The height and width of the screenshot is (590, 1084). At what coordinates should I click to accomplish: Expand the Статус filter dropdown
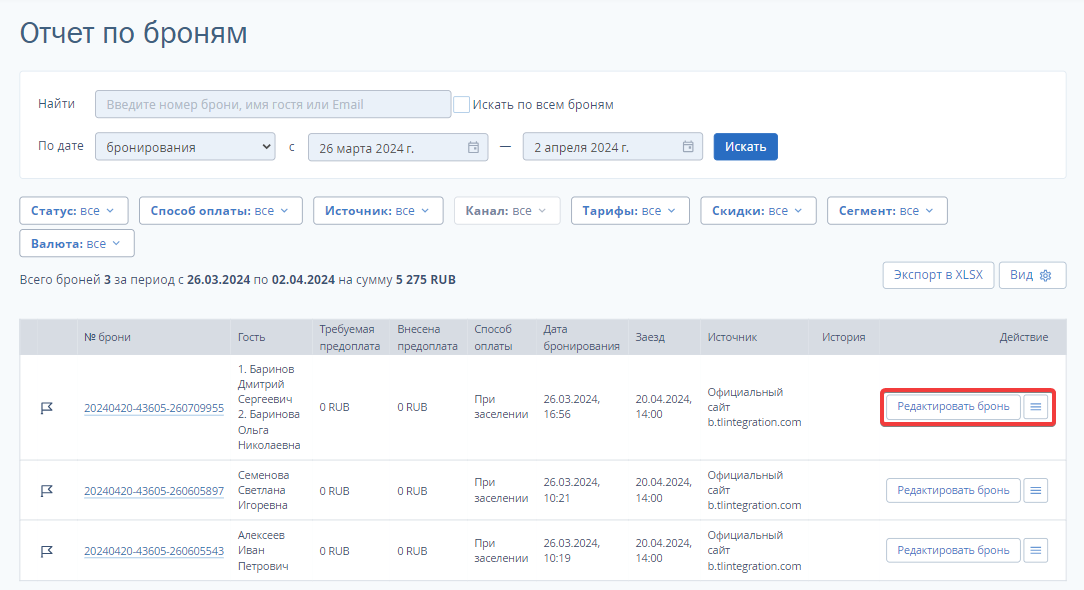tap(74, 211)
